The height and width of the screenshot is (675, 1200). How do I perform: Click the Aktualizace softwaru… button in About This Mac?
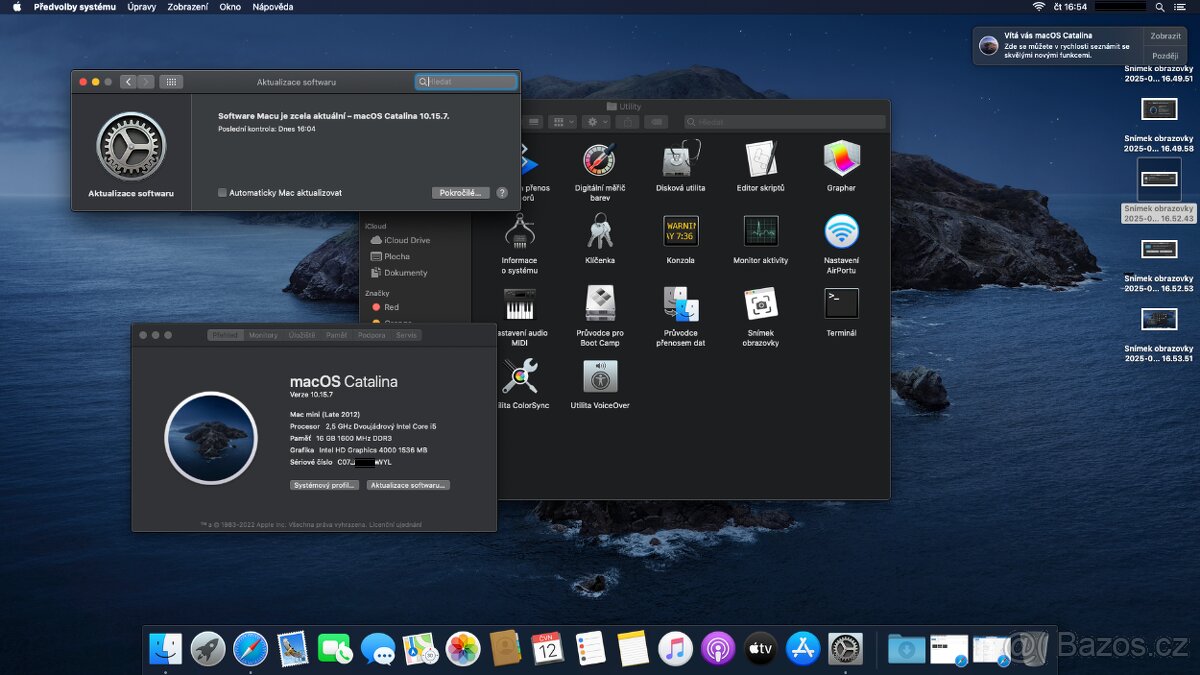408,485
